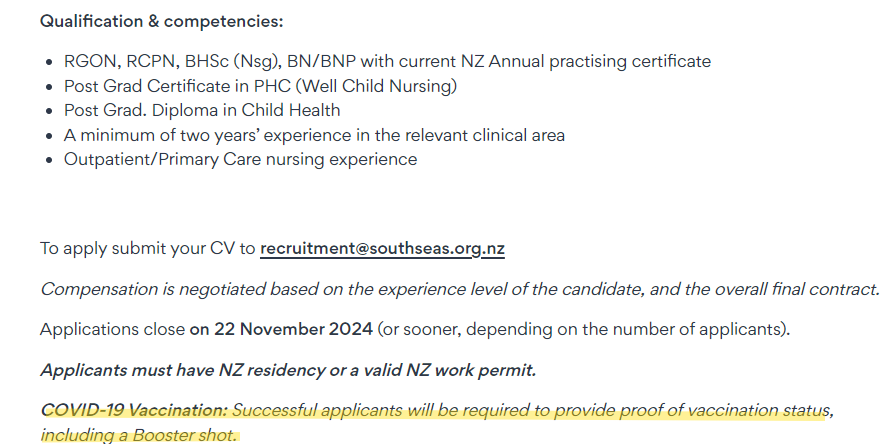
Task: Click the bold 'COVID-19 Vaccination:' label
Action: coord(134,410)
